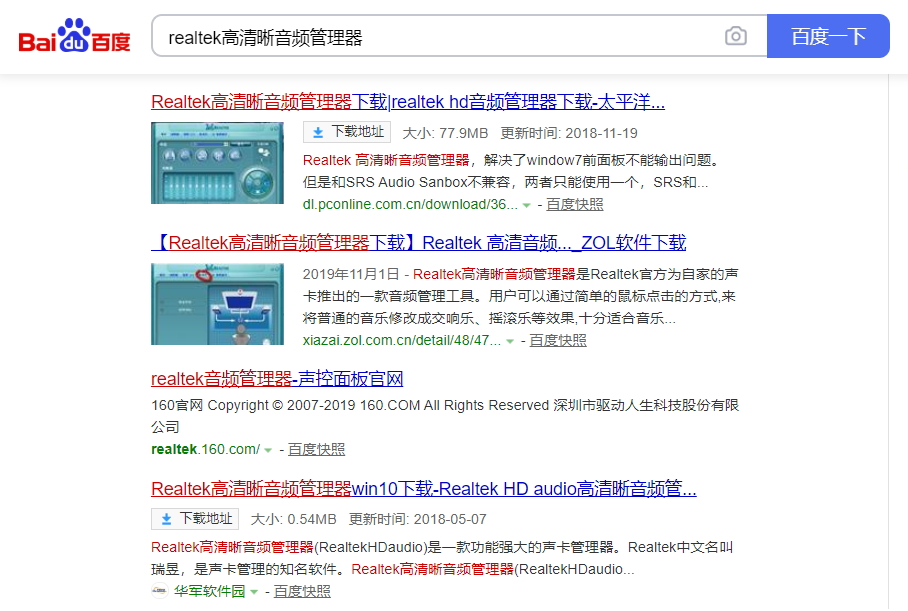Click the text 更新时间: 2018-11-19
Viewport: 908px width, 611px height.
[569, 133]
